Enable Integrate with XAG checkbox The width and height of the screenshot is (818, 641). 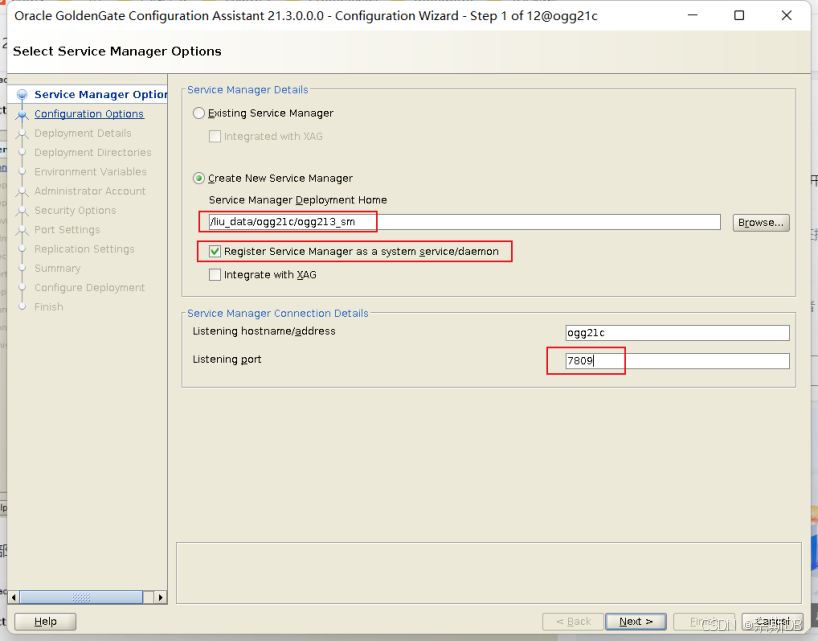pyautogui.click(x=214, y=274)
